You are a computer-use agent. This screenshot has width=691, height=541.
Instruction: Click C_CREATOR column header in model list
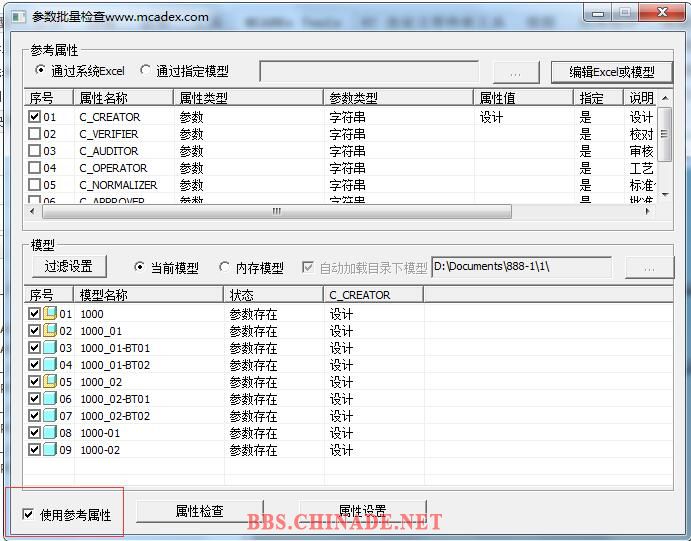(x=374, y=294)
